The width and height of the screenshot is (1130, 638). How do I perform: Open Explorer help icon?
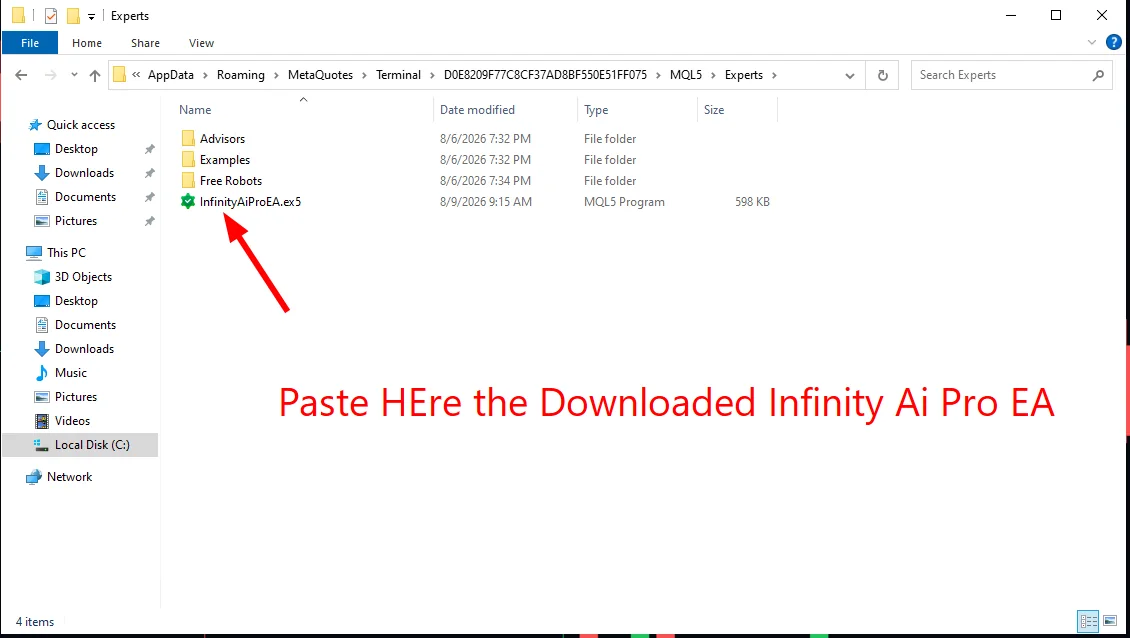[1113, 43]
